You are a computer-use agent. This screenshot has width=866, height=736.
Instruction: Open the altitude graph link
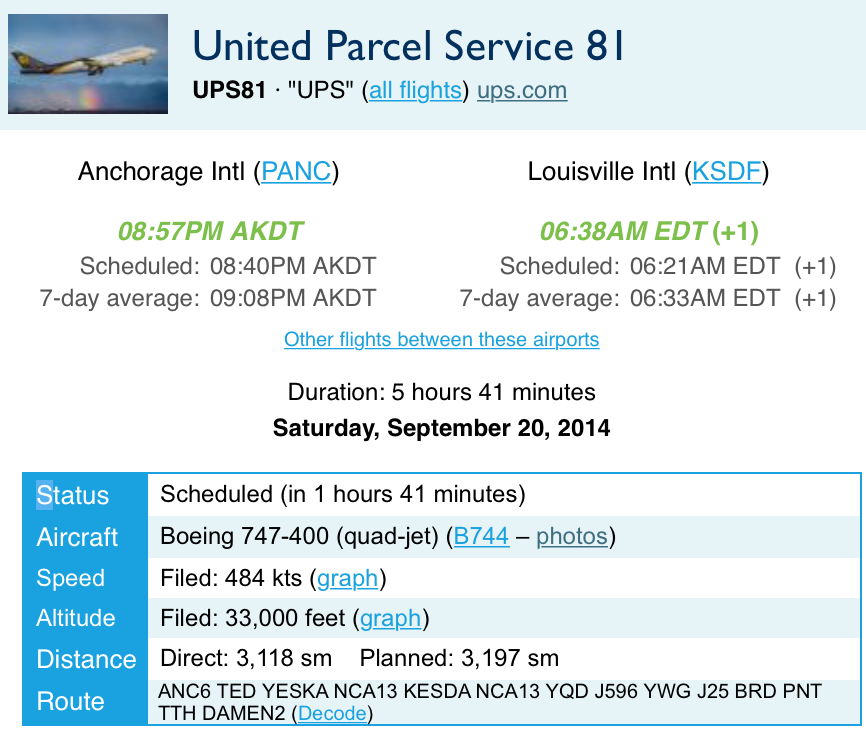pyautogui.click(x=391, y=618)
